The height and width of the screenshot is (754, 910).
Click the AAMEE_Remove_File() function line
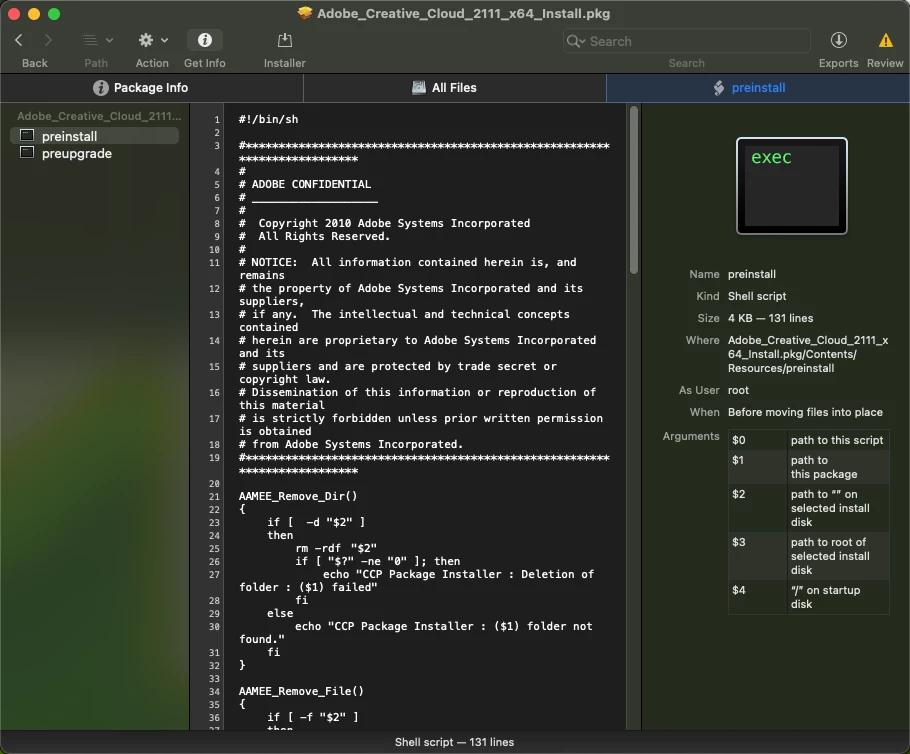coord(301,691)
